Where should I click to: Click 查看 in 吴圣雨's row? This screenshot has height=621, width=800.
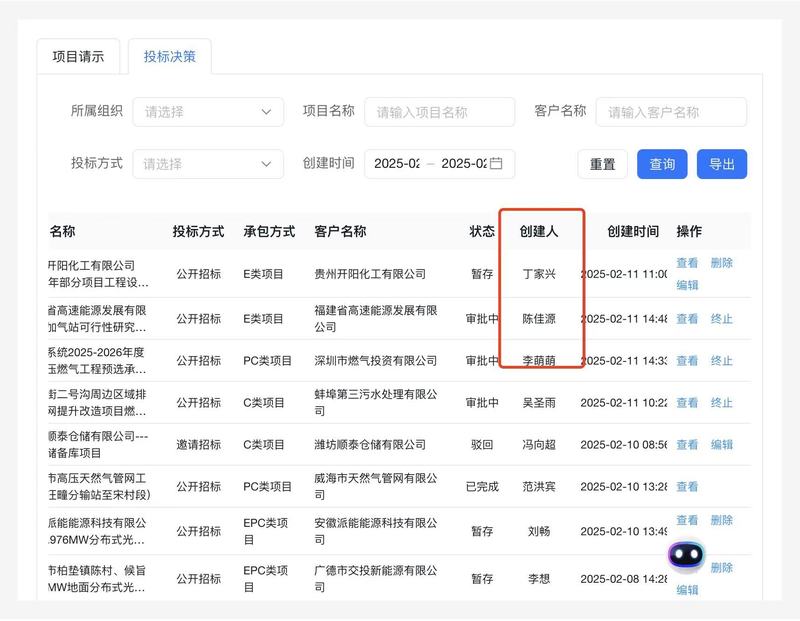tap(687, 403)
